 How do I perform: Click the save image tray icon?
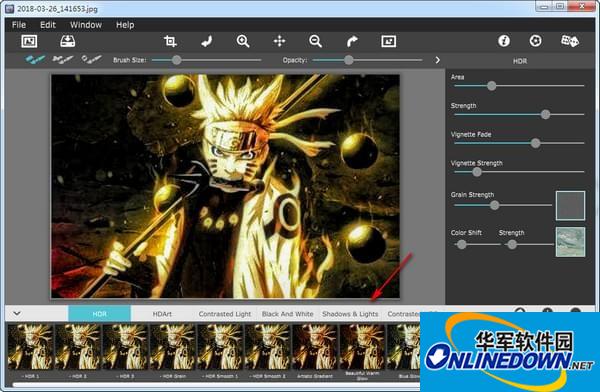click(x=68, y=41)
